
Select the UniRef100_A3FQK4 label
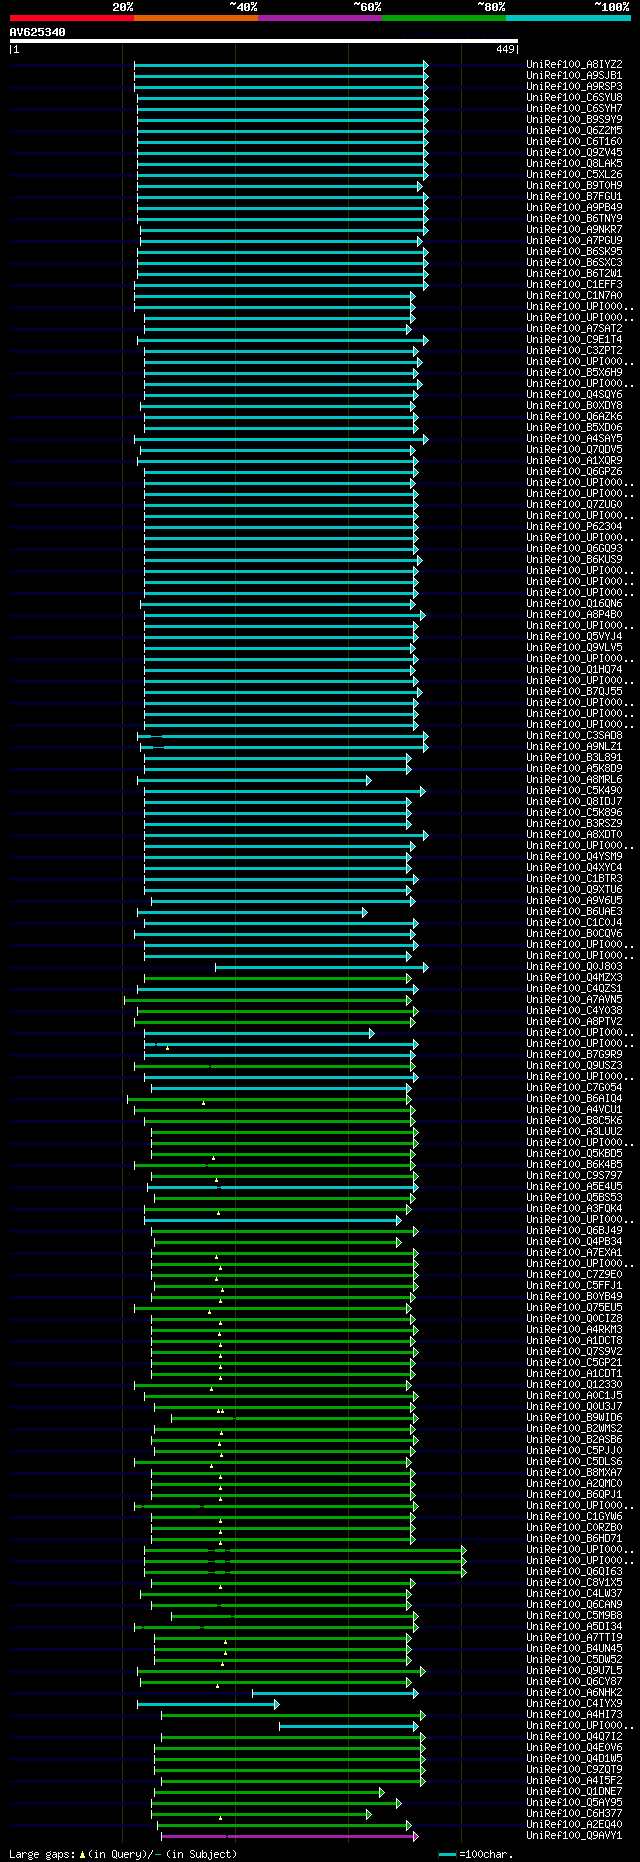[x=574, y=1208]
